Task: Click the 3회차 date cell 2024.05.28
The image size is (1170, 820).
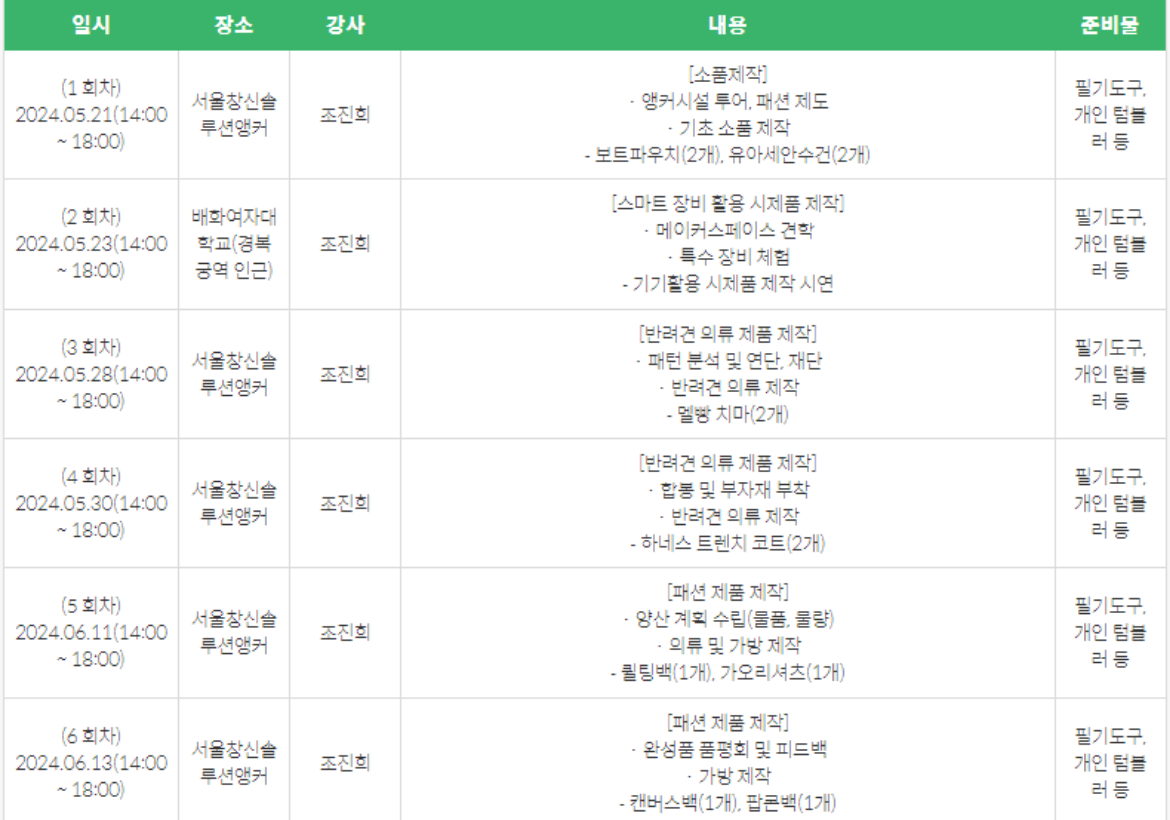Action: coord(91,374)
